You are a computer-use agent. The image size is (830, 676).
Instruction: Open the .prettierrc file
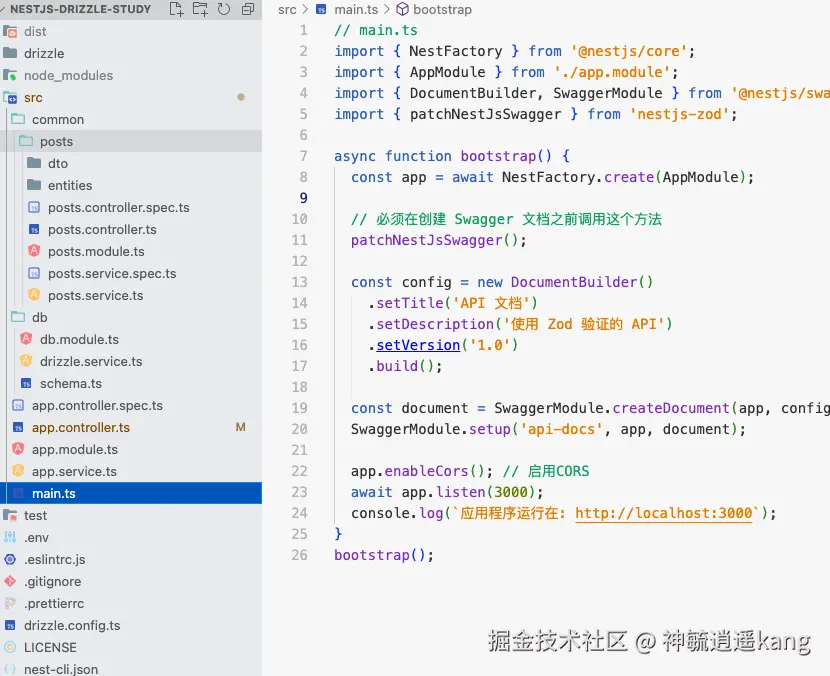pyautogui.click(x=131, y=603)
